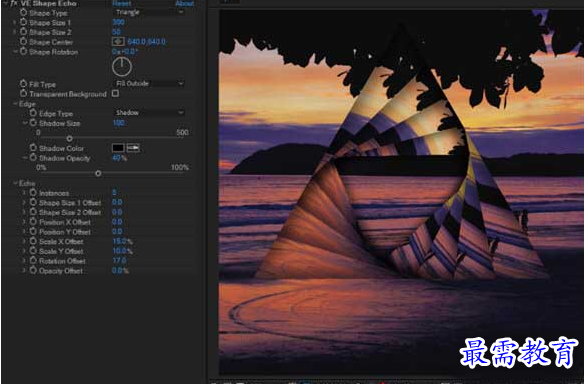Click the Scale X Offset value 15.0%
The height and width of the screenshot is (384, 584).
point(123,241)
